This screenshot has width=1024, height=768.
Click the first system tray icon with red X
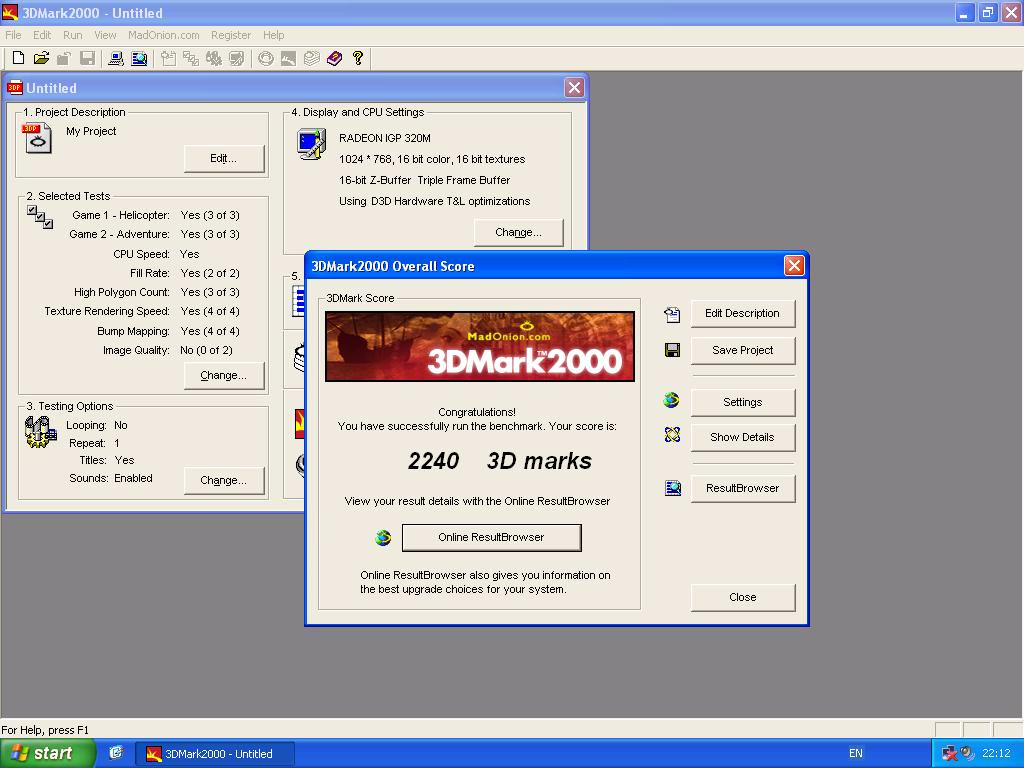tap(950, 754)
